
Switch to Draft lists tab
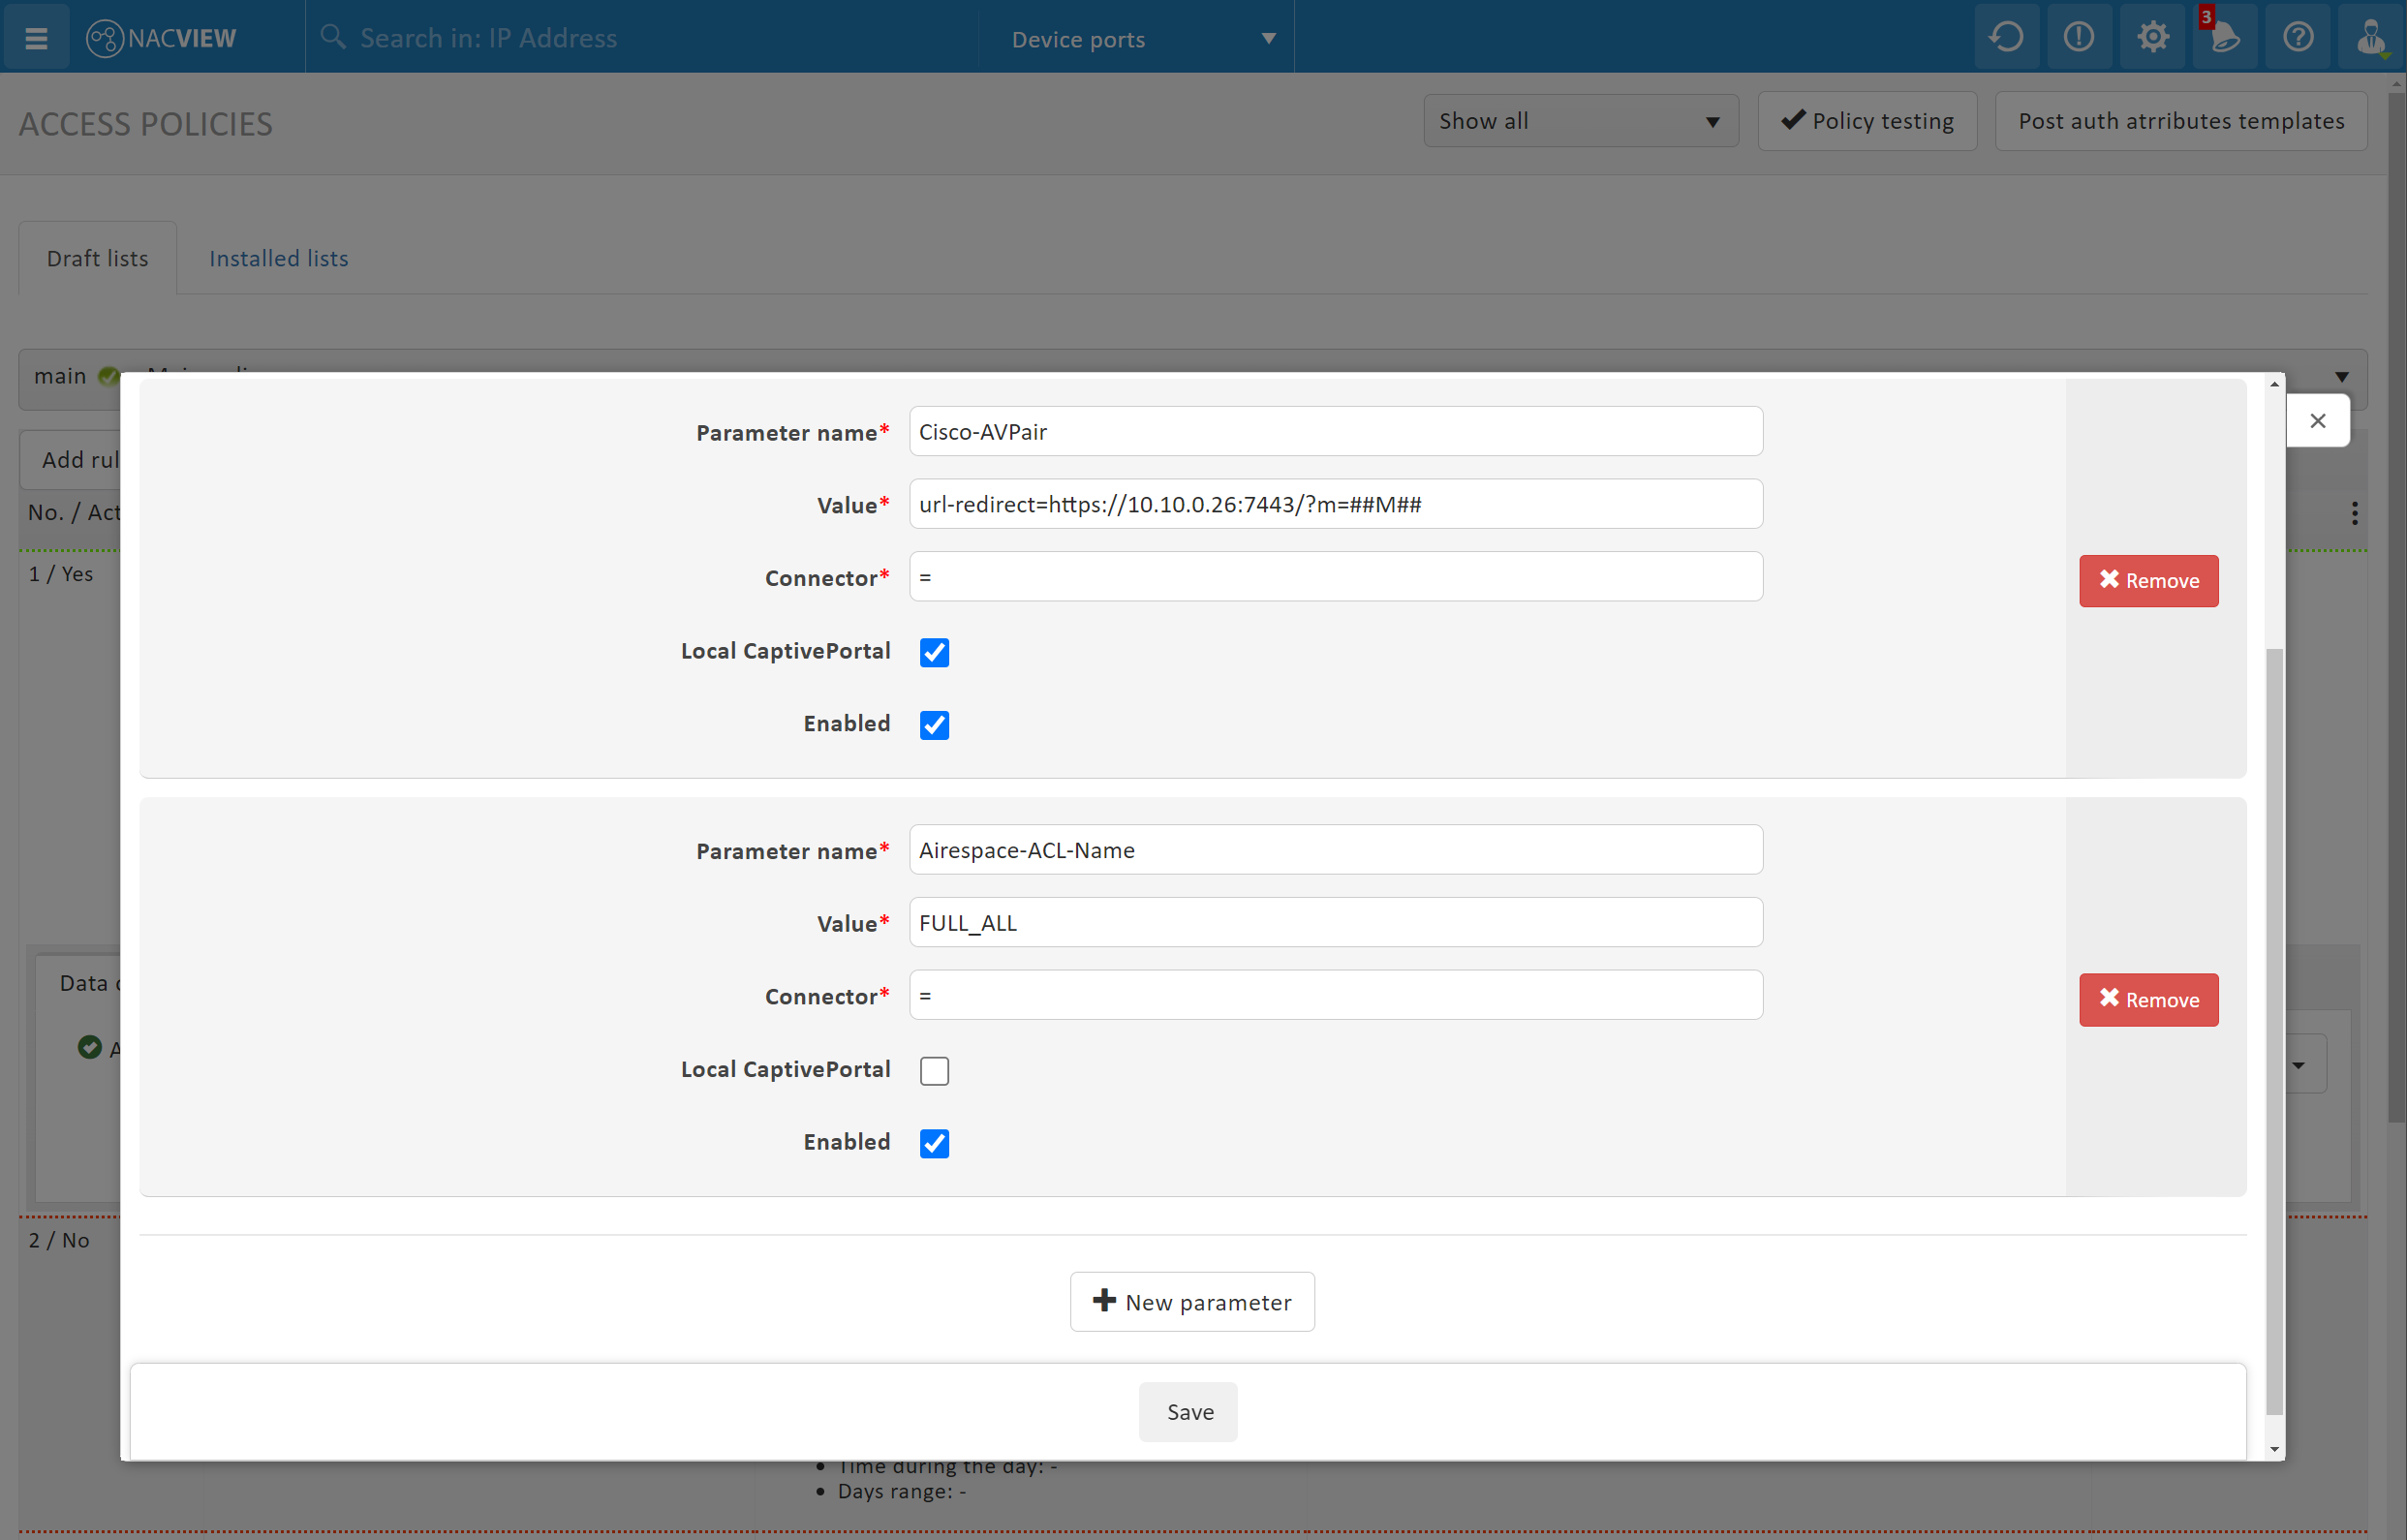pos(98,258)
